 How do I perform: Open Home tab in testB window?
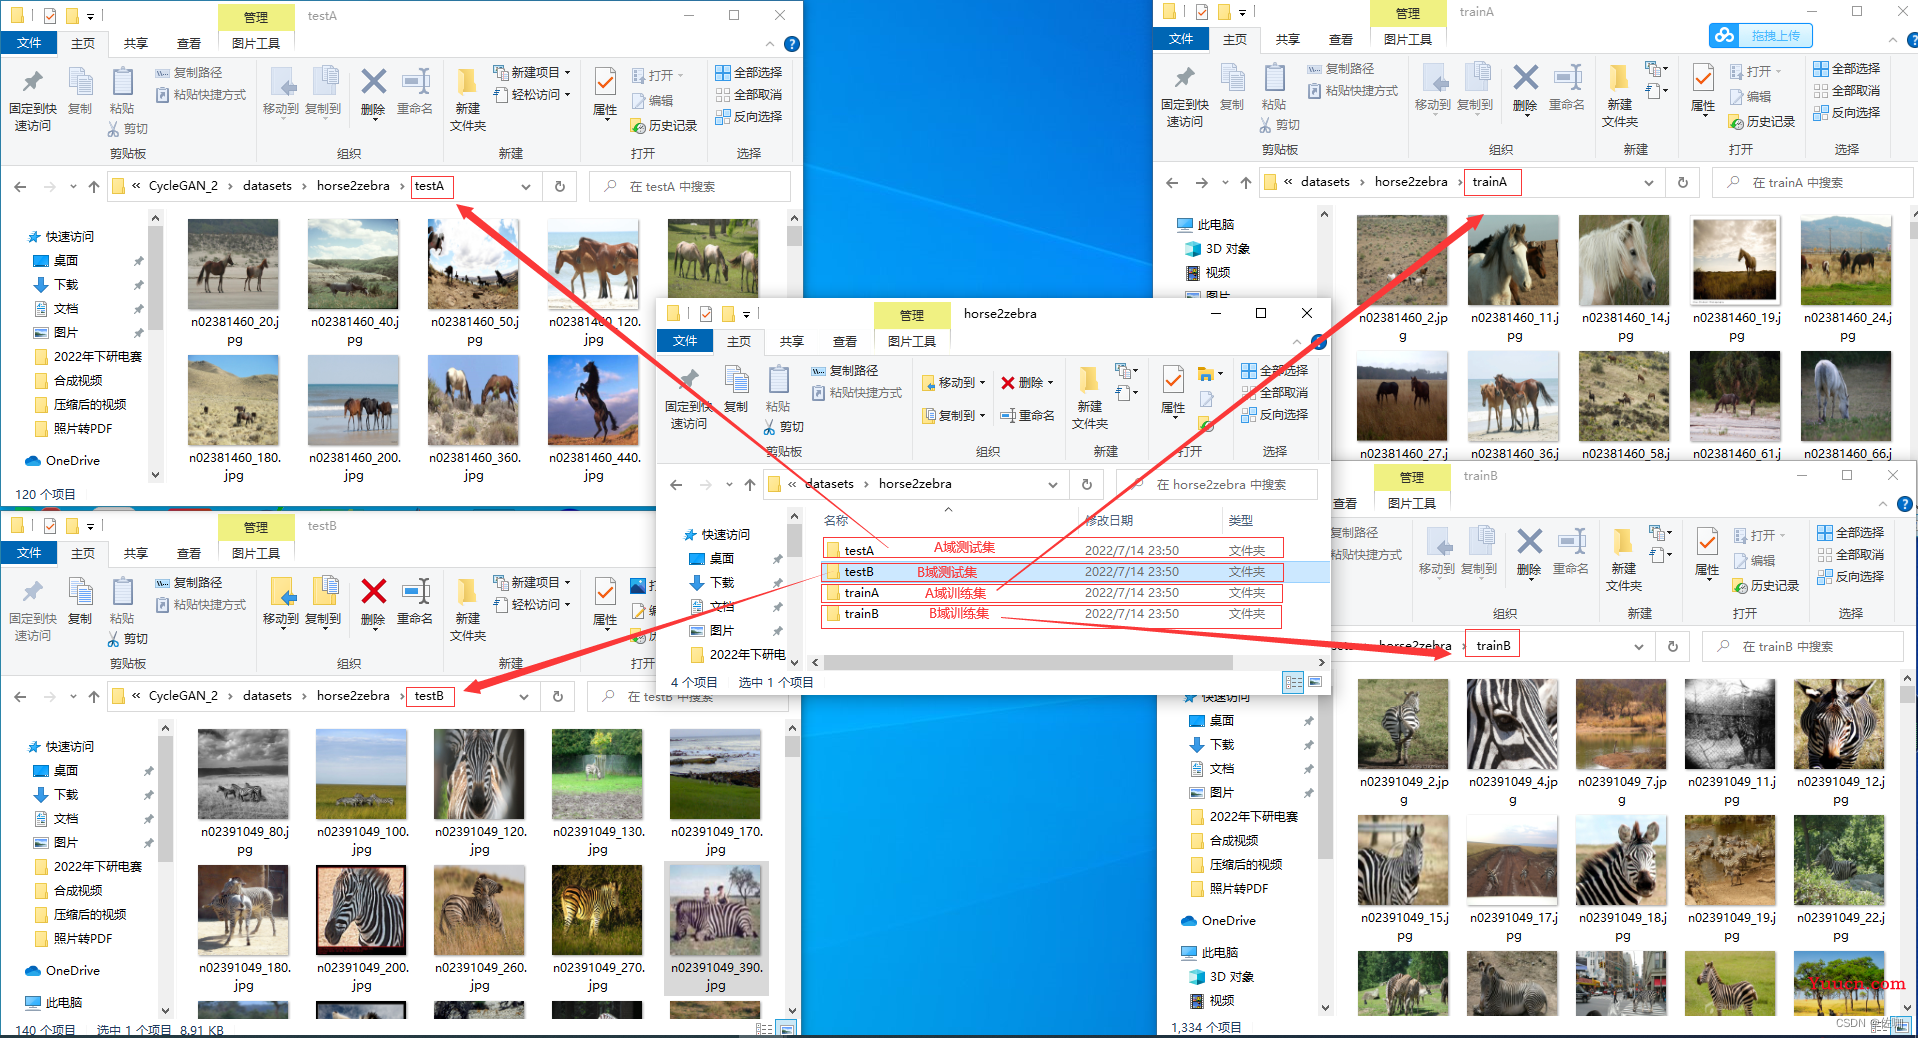tap(83, 553)
